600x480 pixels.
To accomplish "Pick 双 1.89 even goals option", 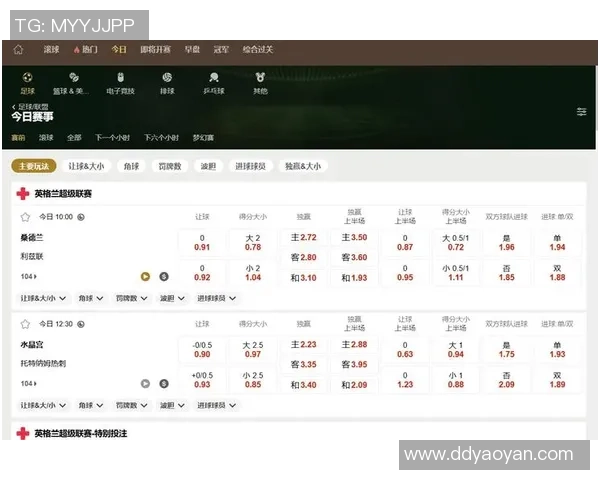I will 557,380.
